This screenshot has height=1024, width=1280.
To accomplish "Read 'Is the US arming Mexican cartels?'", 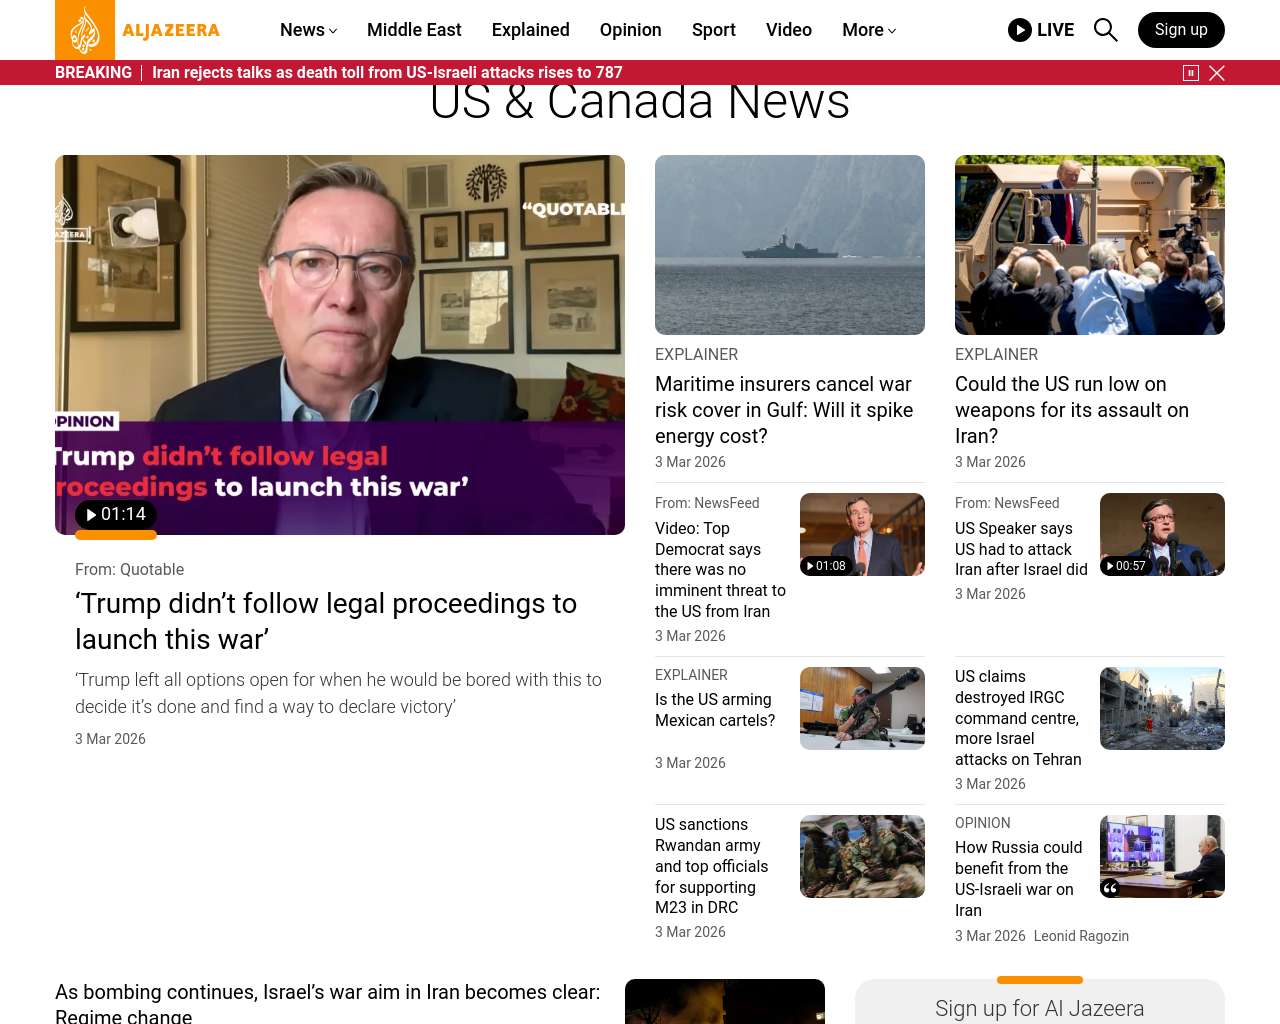I will [715, 710].
